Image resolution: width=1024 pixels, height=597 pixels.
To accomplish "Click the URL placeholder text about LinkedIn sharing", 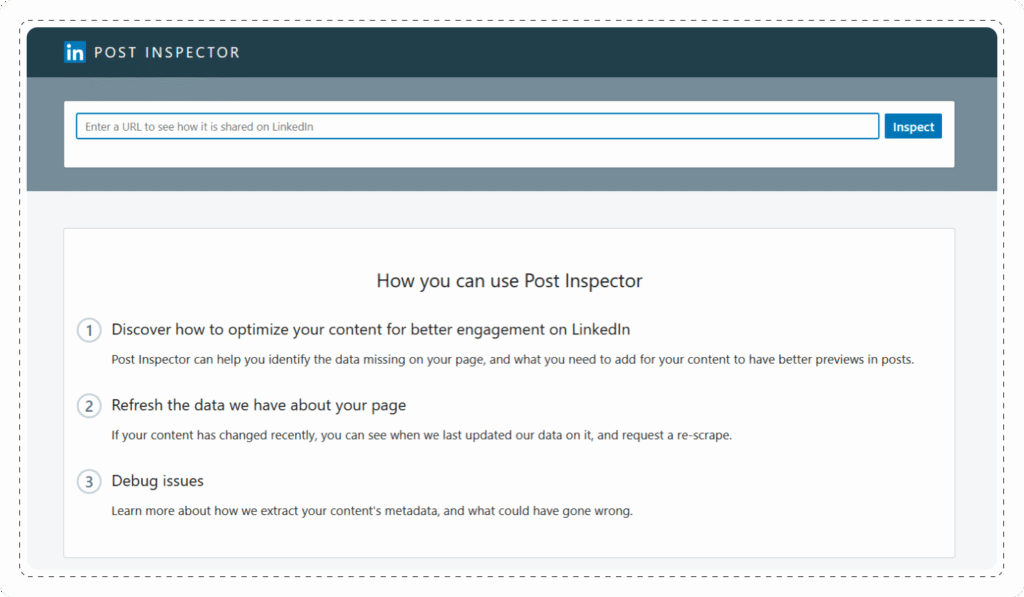I will (197, 126).
